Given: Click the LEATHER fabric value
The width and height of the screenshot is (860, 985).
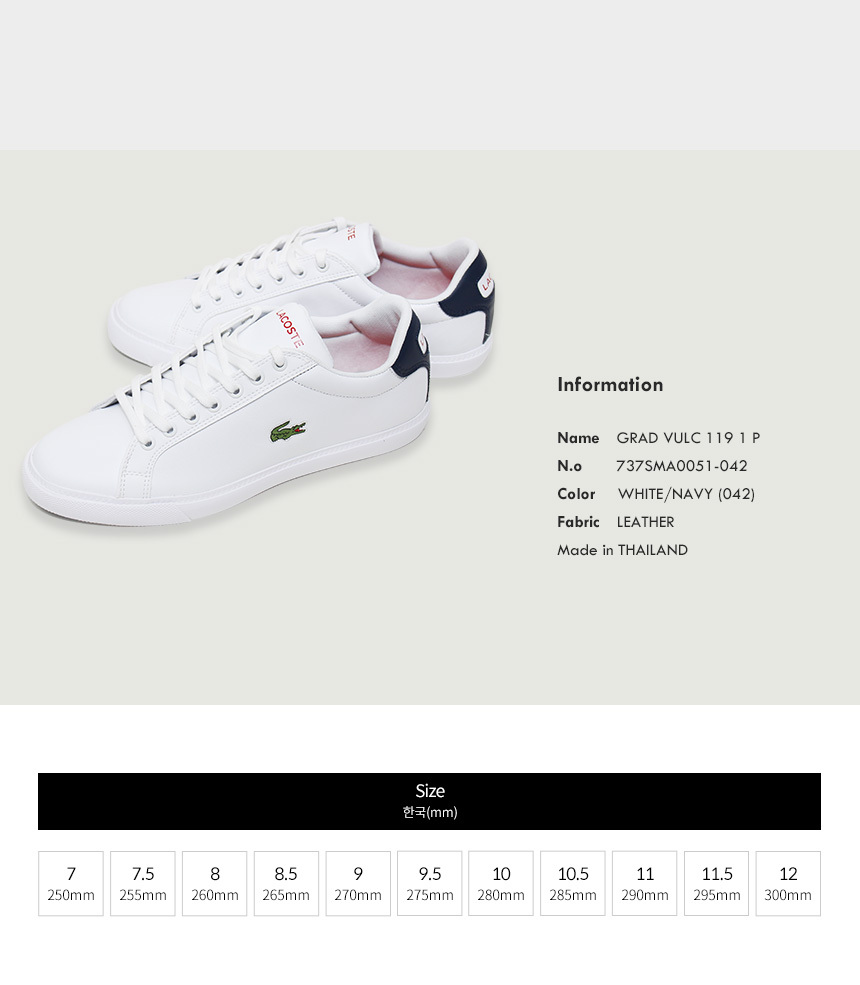Looking at the screenshot, I should 645,522.
